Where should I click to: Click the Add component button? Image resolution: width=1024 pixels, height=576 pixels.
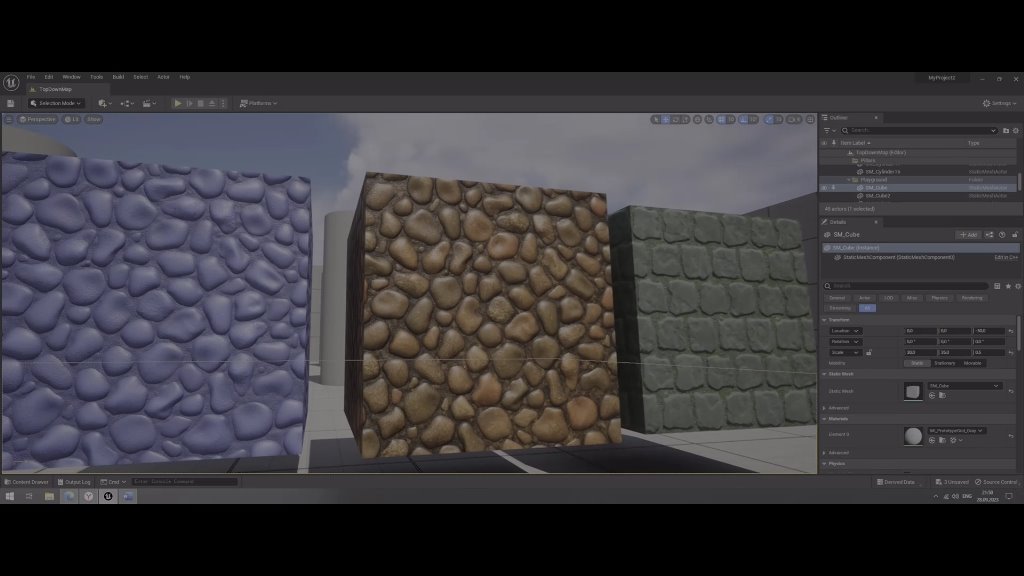pos(968,235)
